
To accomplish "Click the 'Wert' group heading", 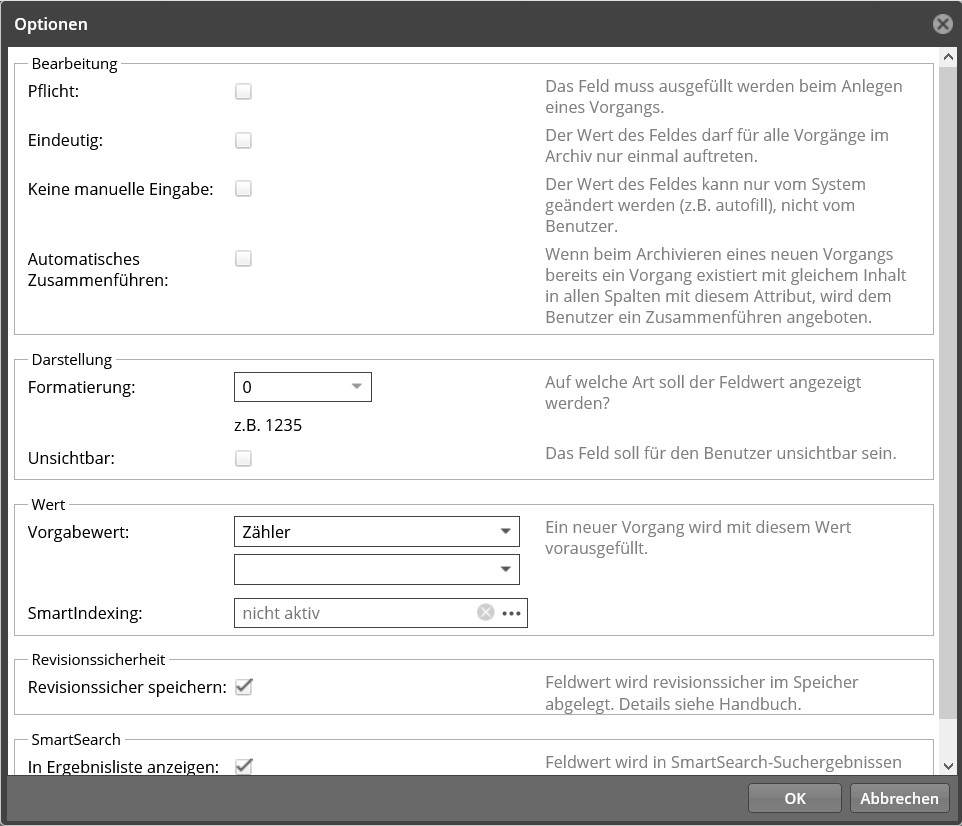I will [48, 504].
